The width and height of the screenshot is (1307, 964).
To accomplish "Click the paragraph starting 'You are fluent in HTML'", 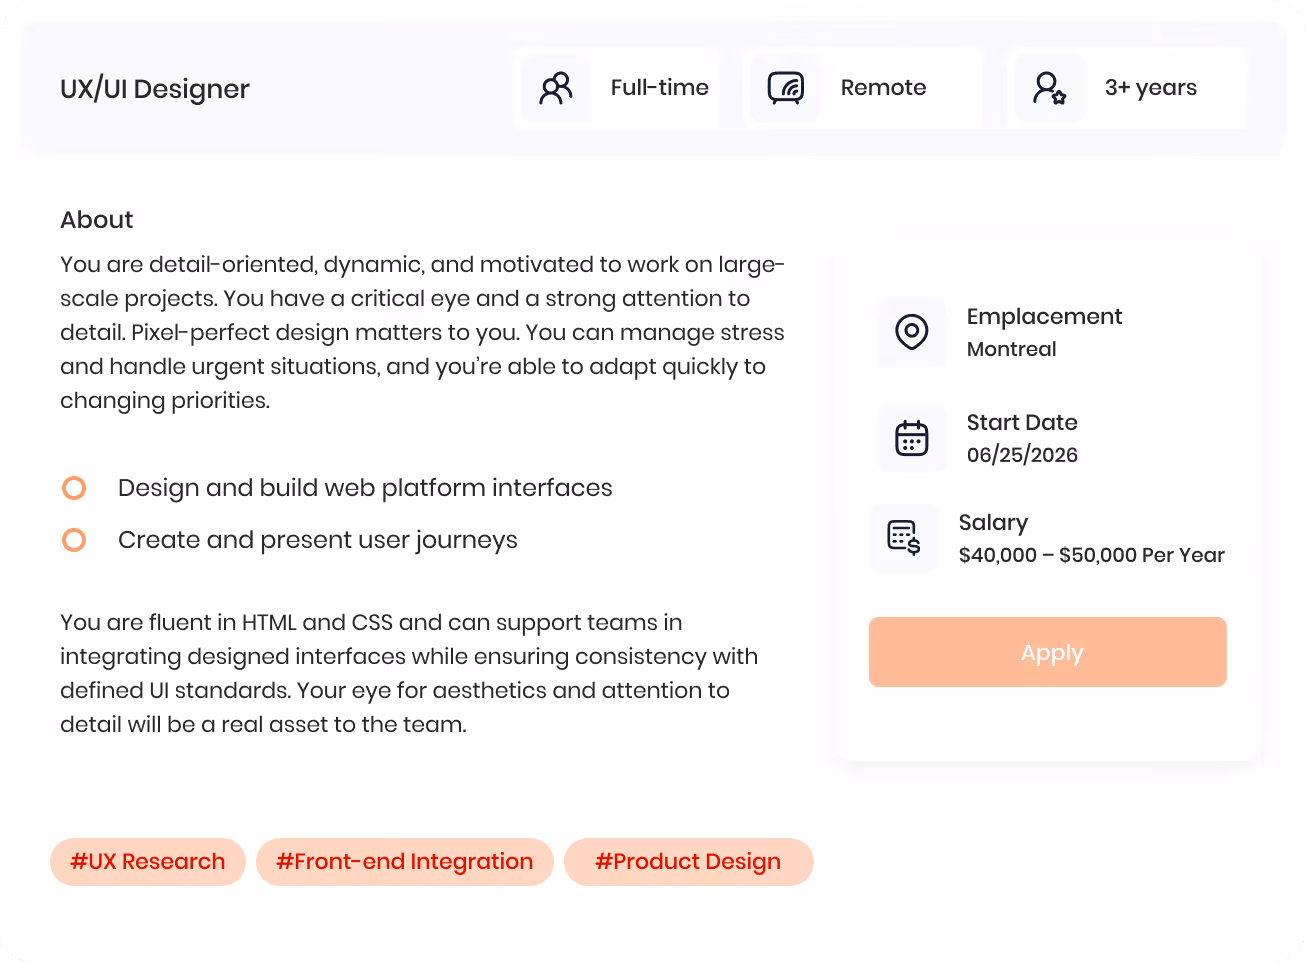I will click(x=409, y=673).
